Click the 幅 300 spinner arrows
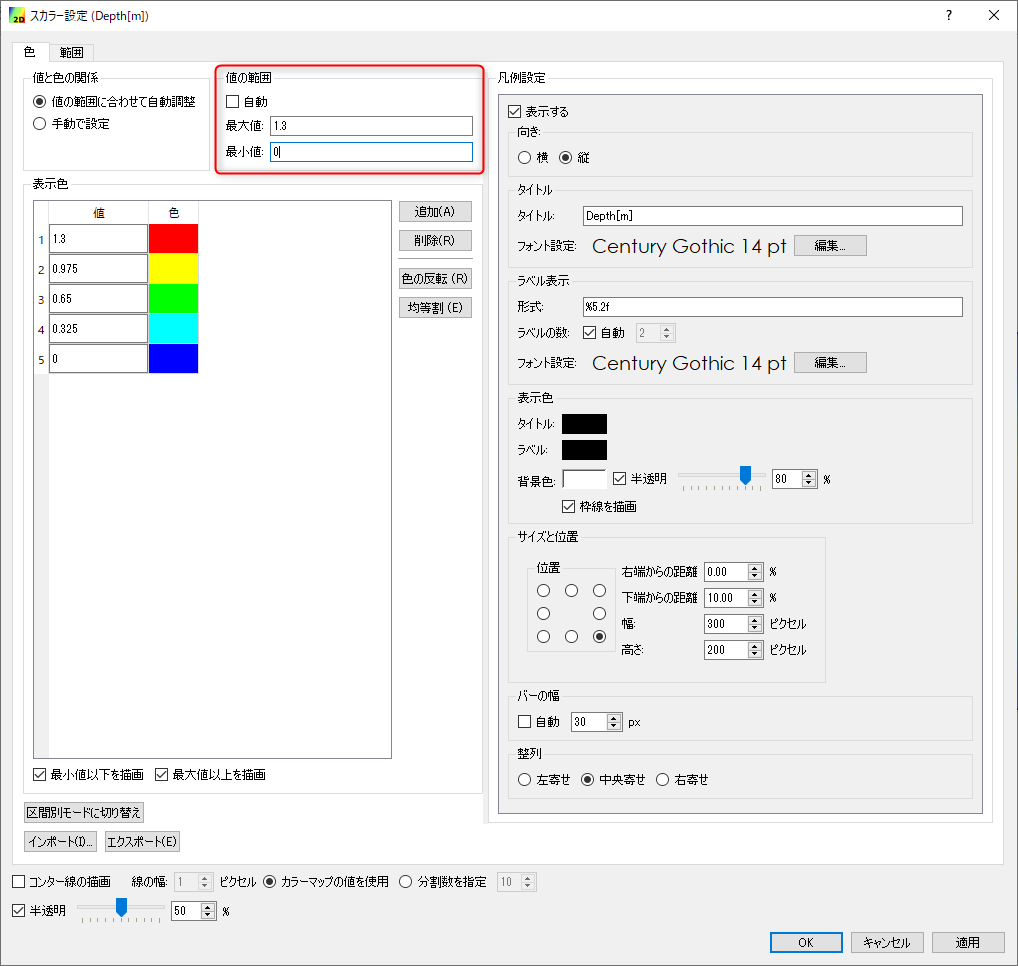 (754, 624)
